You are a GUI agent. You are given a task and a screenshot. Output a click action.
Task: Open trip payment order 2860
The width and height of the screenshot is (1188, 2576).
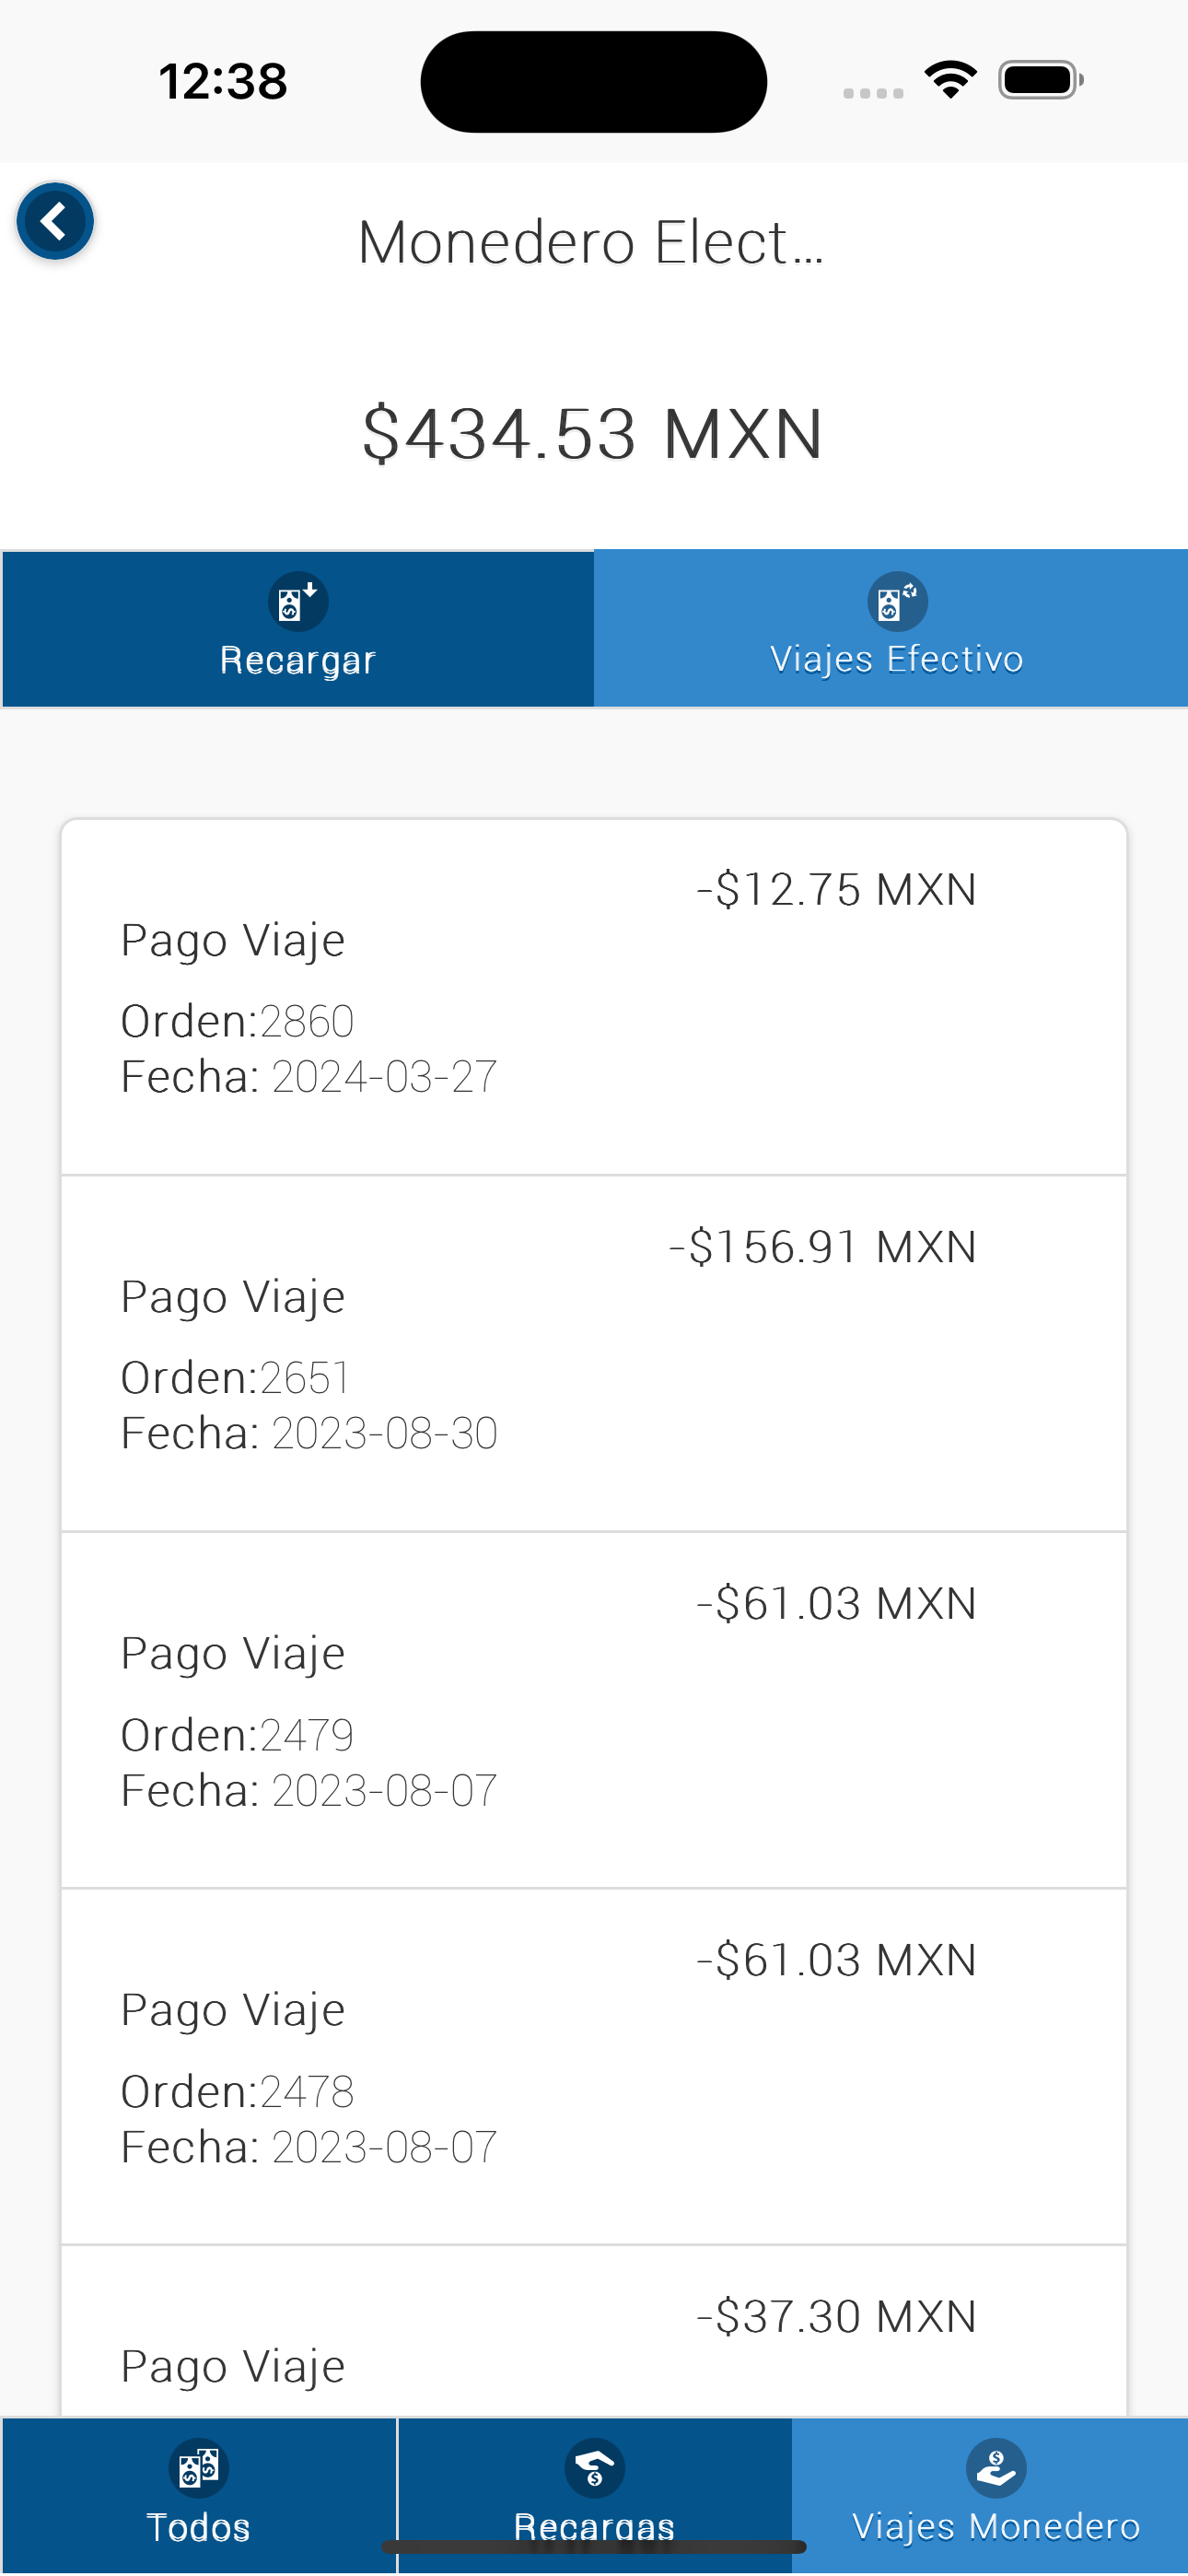click(594, 997)
